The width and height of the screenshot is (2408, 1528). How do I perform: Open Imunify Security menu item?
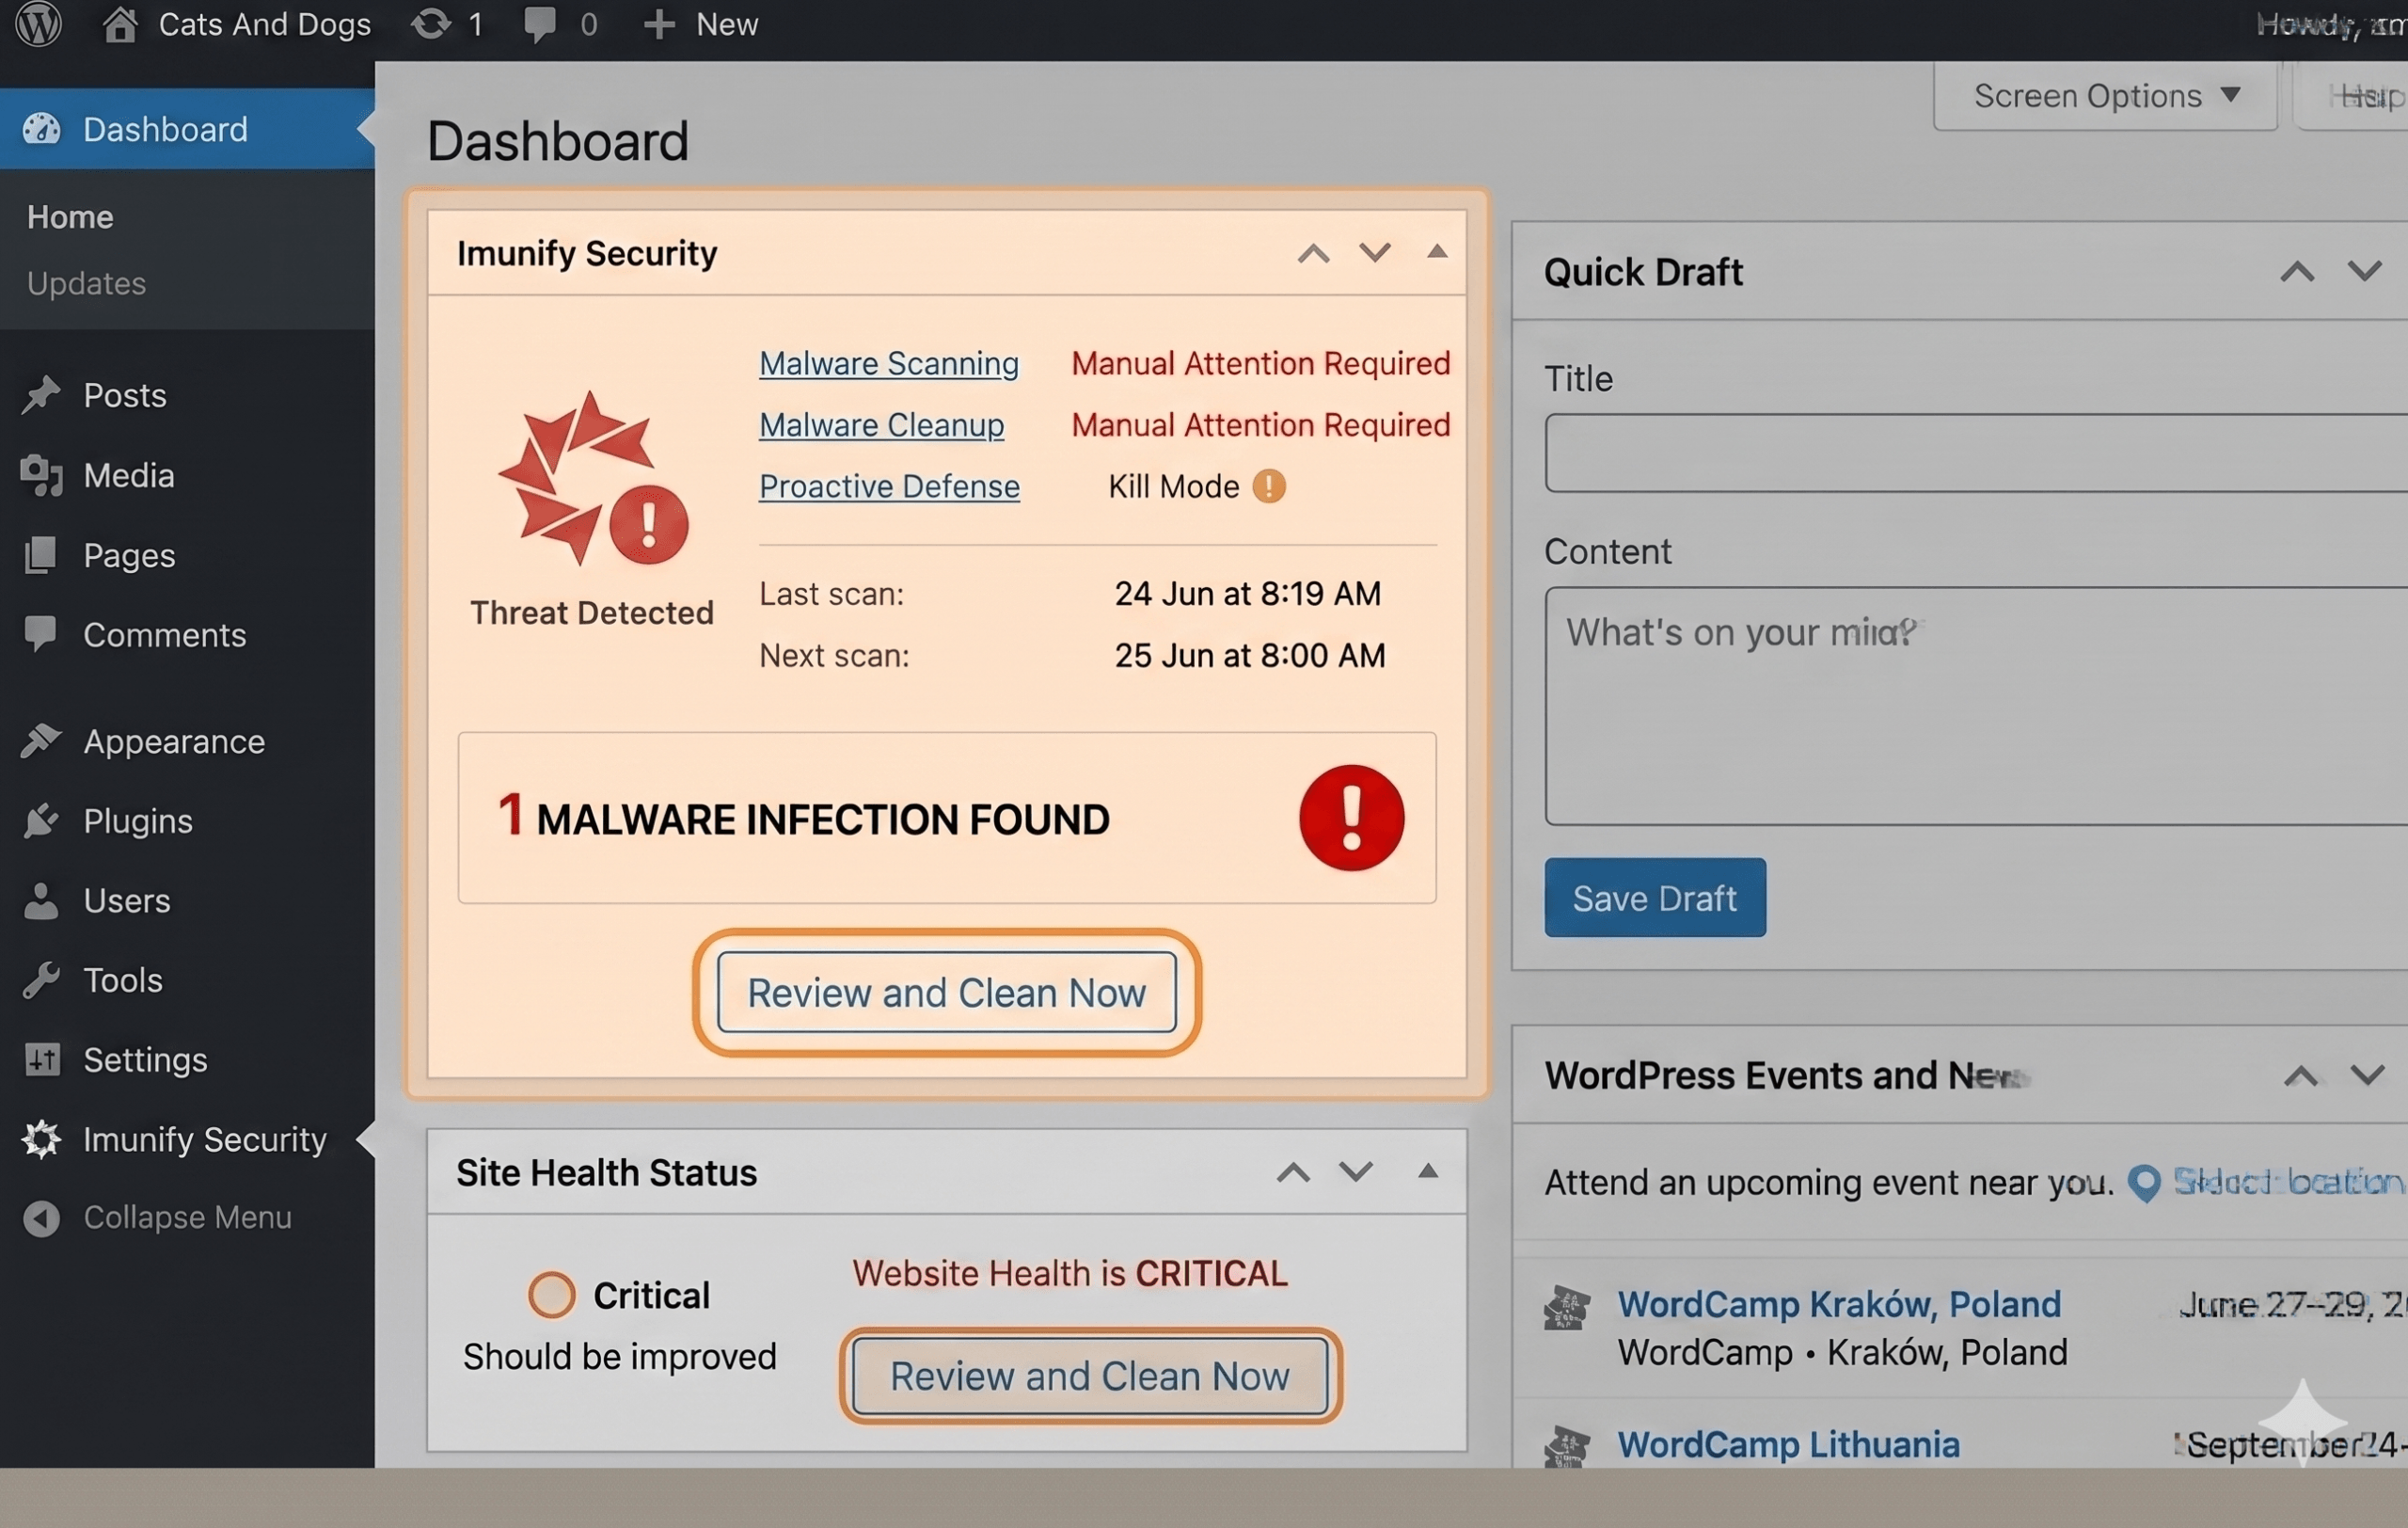[x=205, y=1140]
